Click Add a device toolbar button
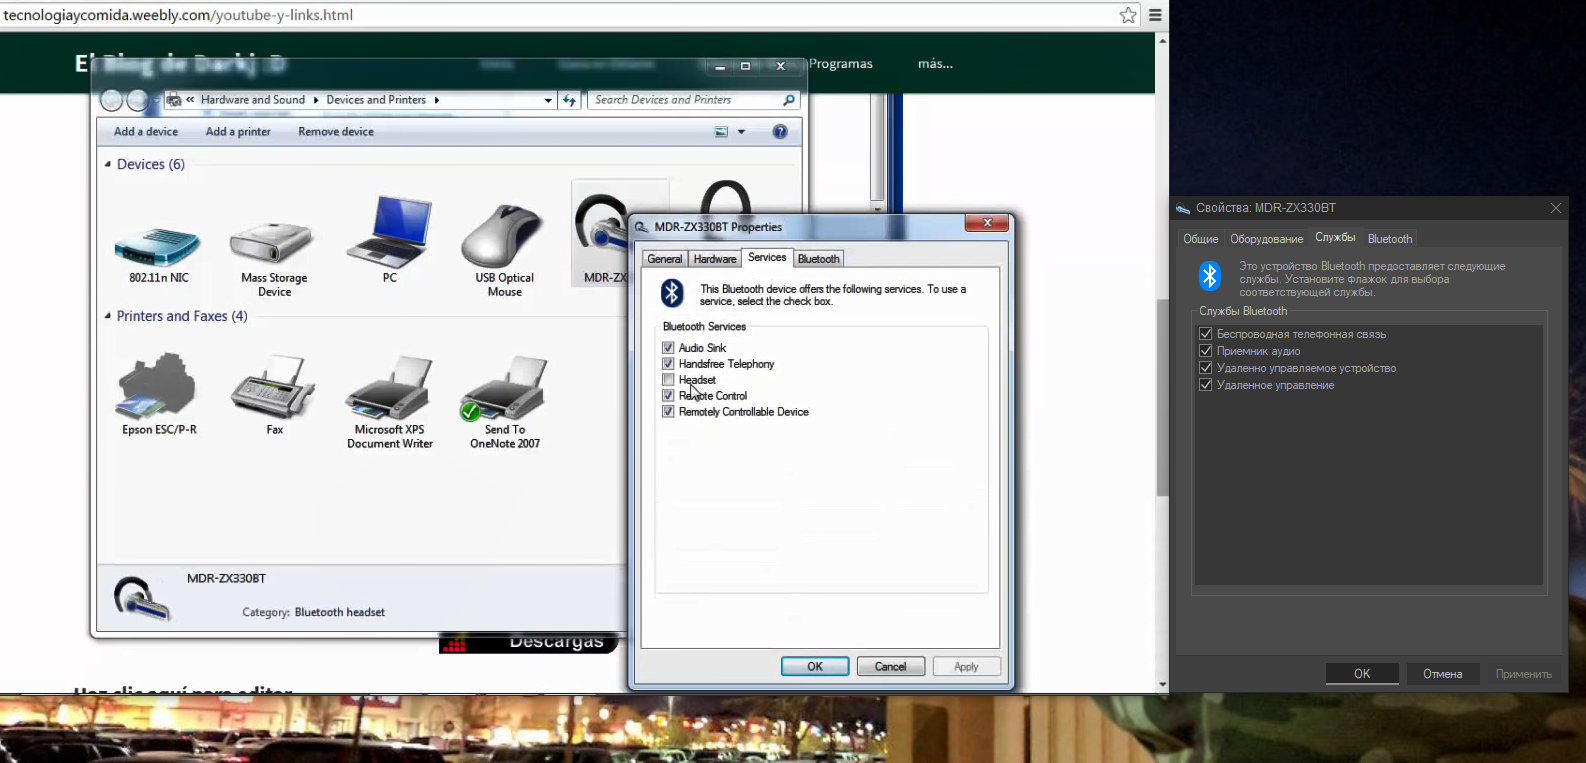 (x=146, y=132)
